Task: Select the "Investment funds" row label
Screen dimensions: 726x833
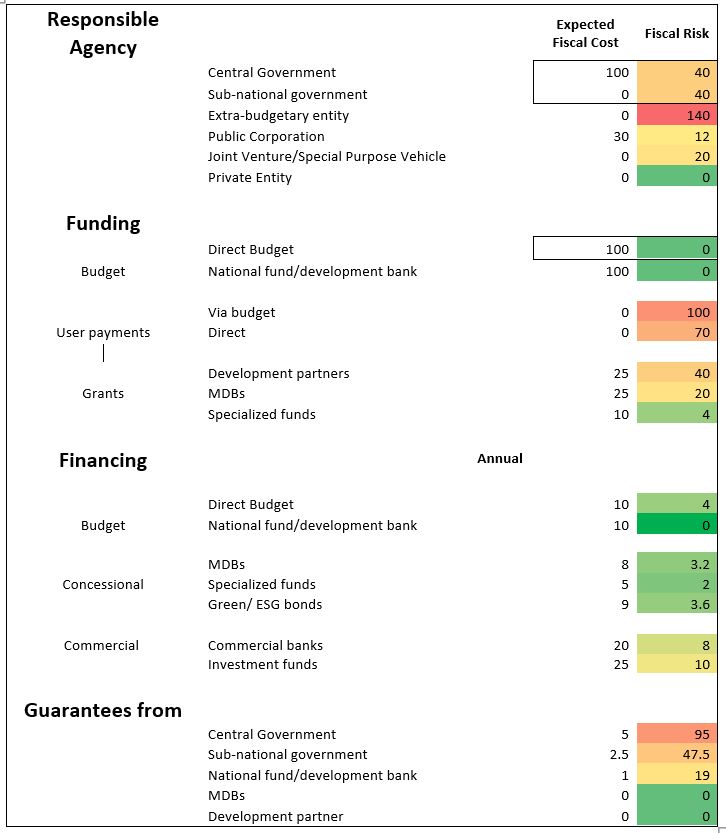Action: tap(263, 665)
